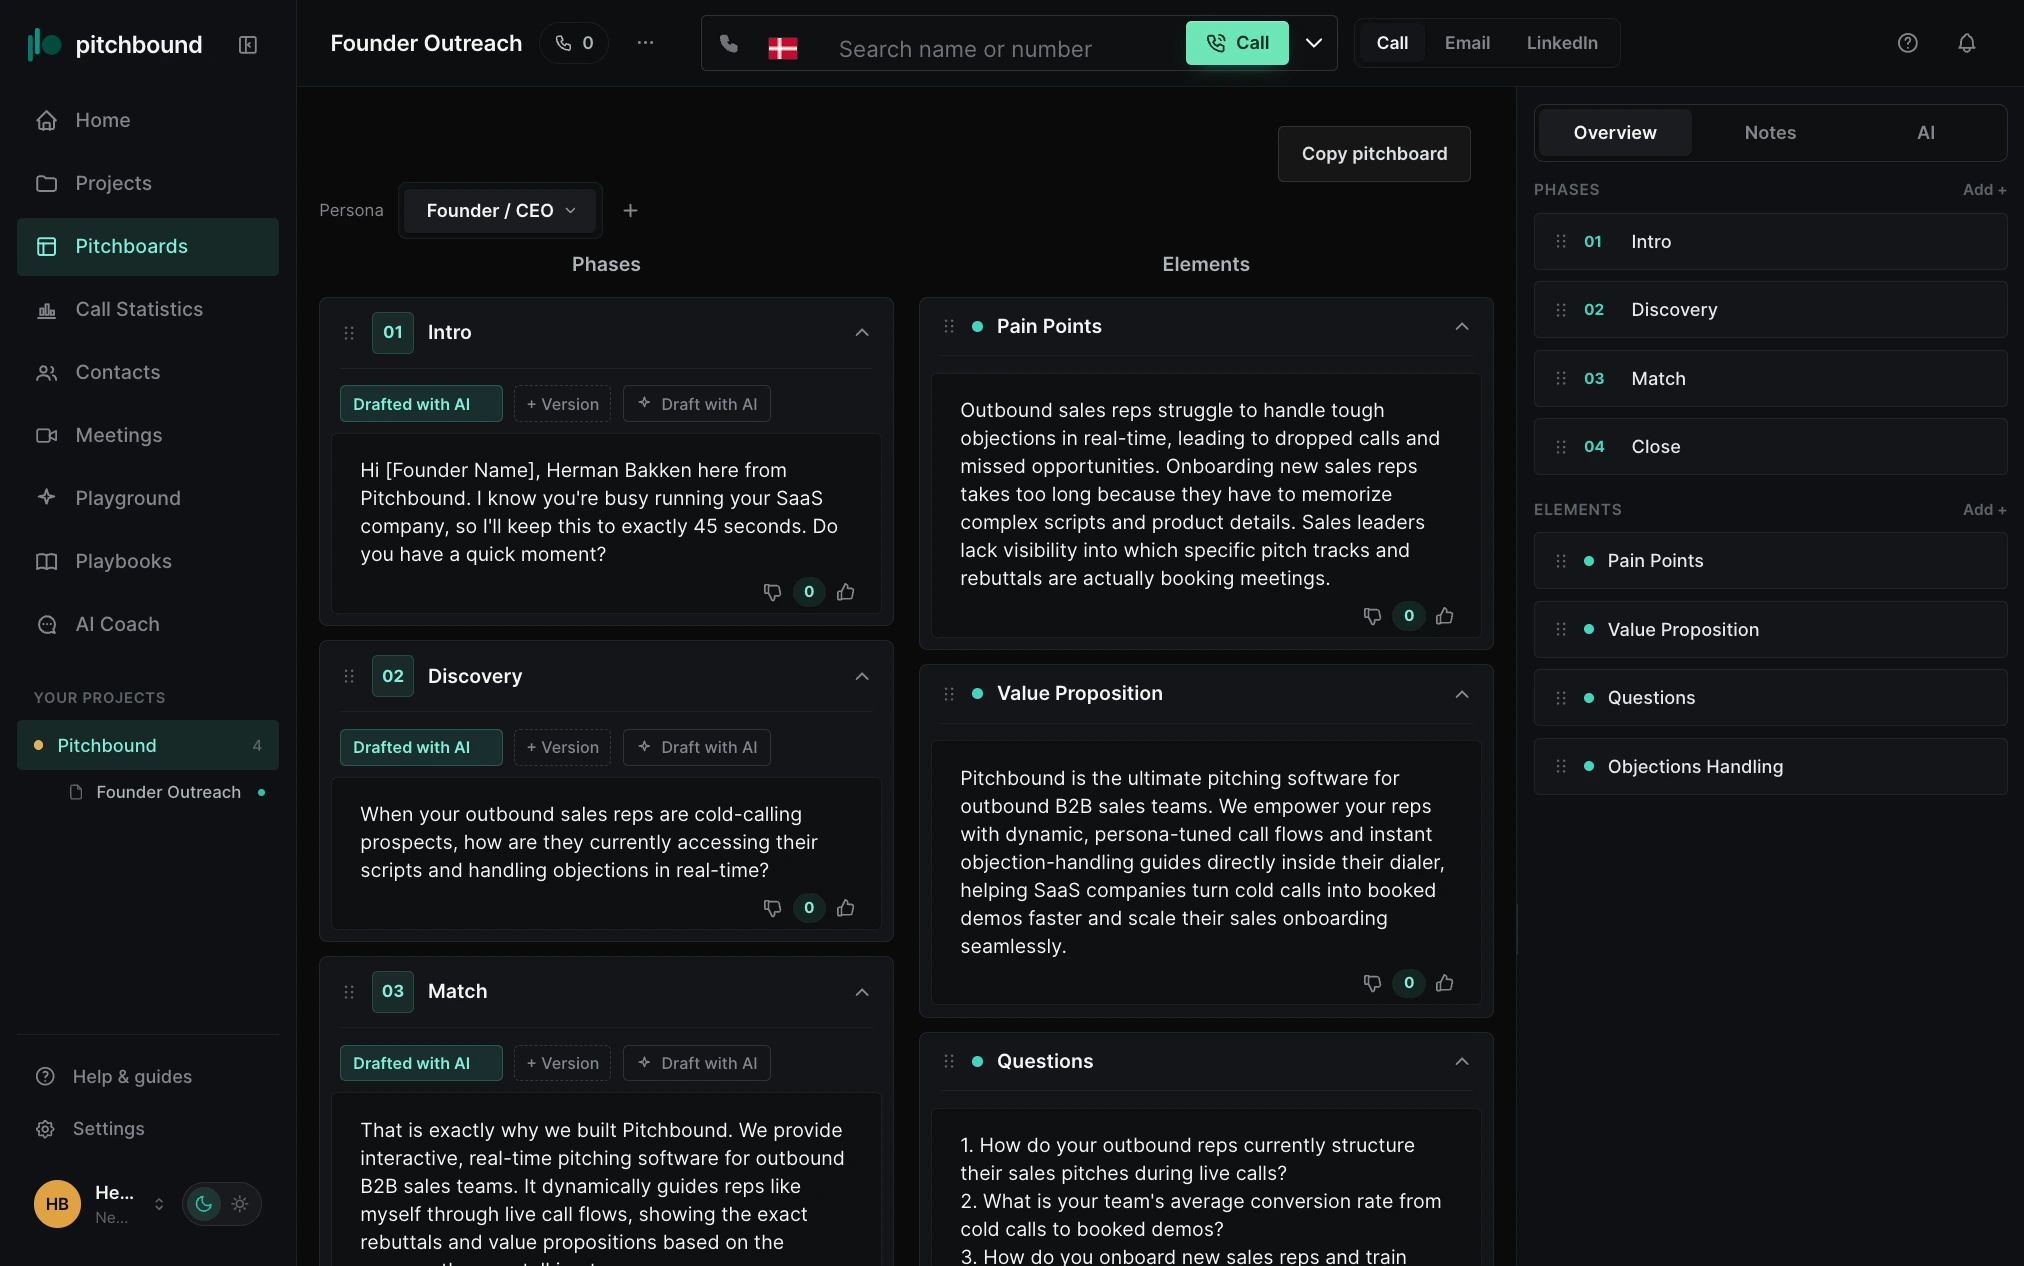Image resolution: width=2024 pixels, height=1266 pixels.
Task: Click Draft with AI in Intro phase
Action: (x=697, y=404)
